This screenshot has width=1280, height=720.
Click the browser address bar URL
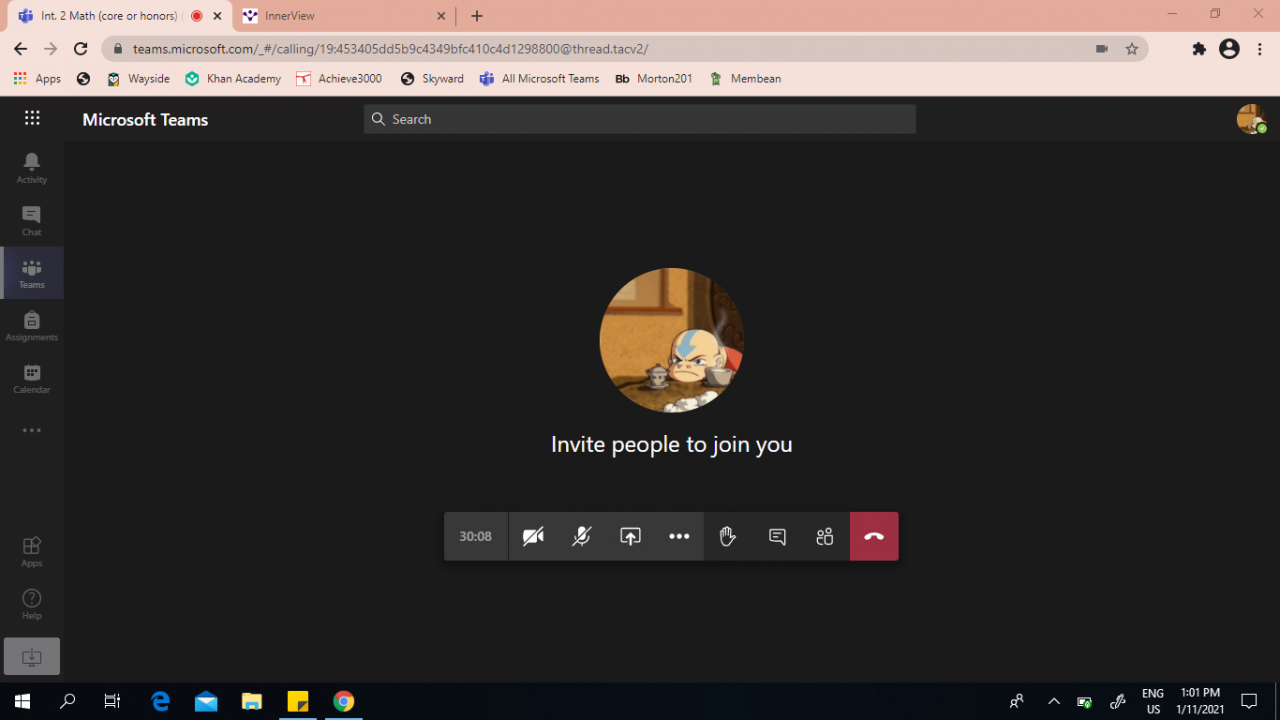pyautogui.click(x=391, y=49)
